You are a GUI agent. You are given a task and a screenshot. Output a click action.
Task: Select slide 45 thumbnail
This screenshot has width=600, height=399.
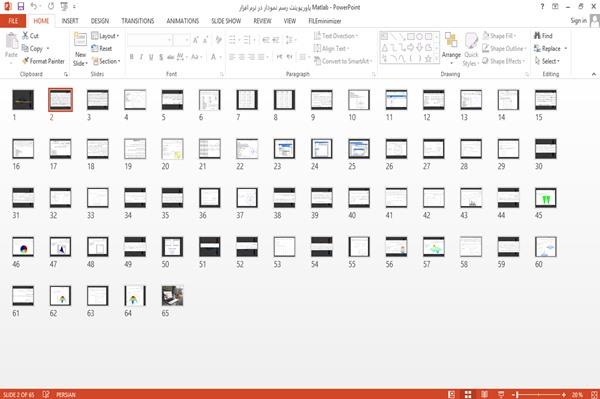546,198
